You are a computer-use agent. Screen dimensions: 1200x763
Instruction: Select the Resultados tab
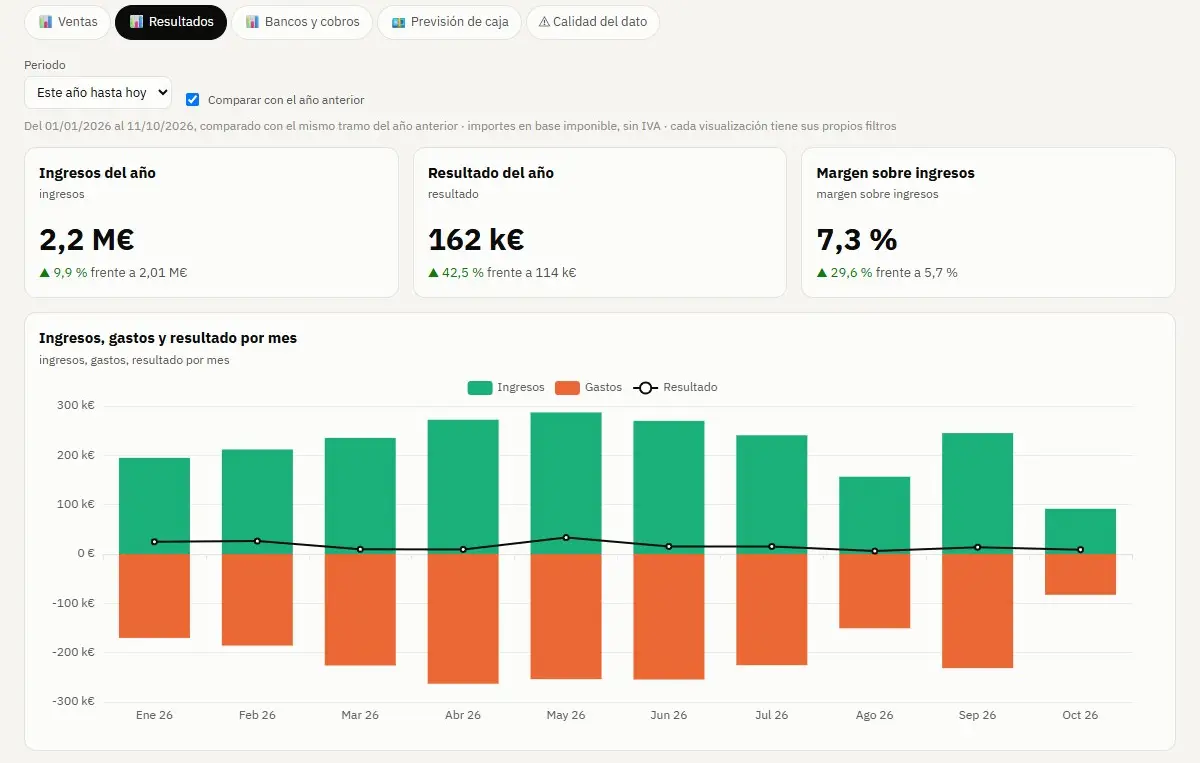[x=171, y=22]
